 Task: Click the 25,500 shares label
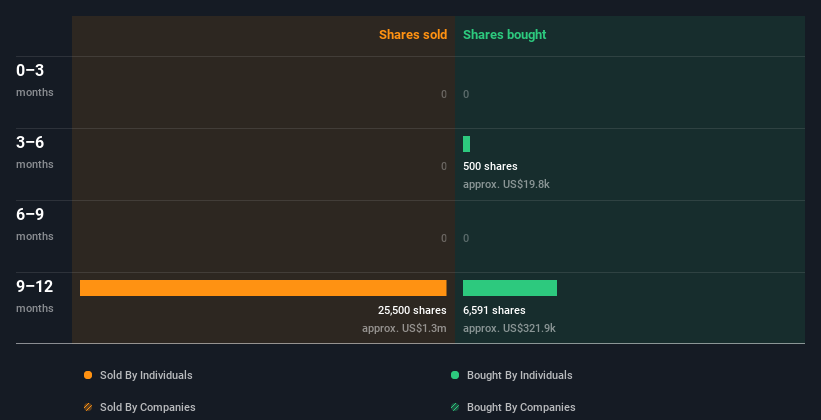pyautogui.click(x=412, y=310)
